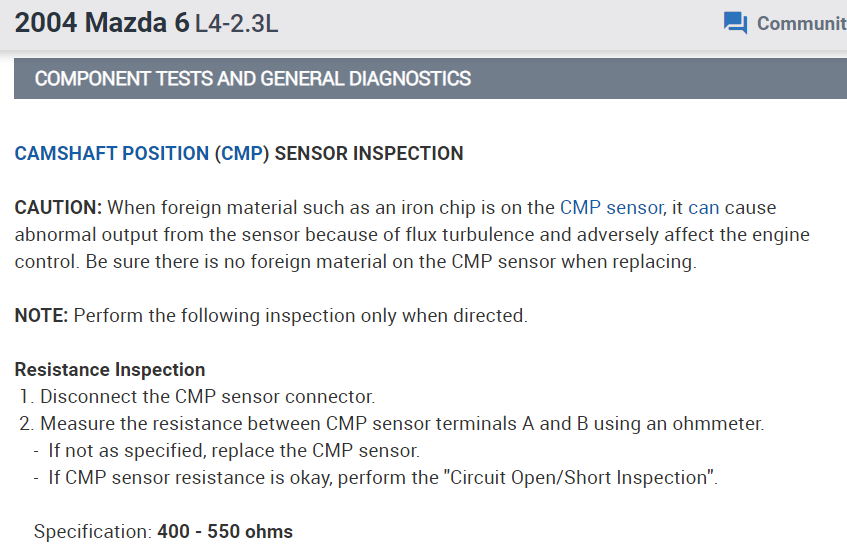
Task: Click the "SENSOR INSPECTION" heading text
Action: pyautogui.click(x=369, y=154)
